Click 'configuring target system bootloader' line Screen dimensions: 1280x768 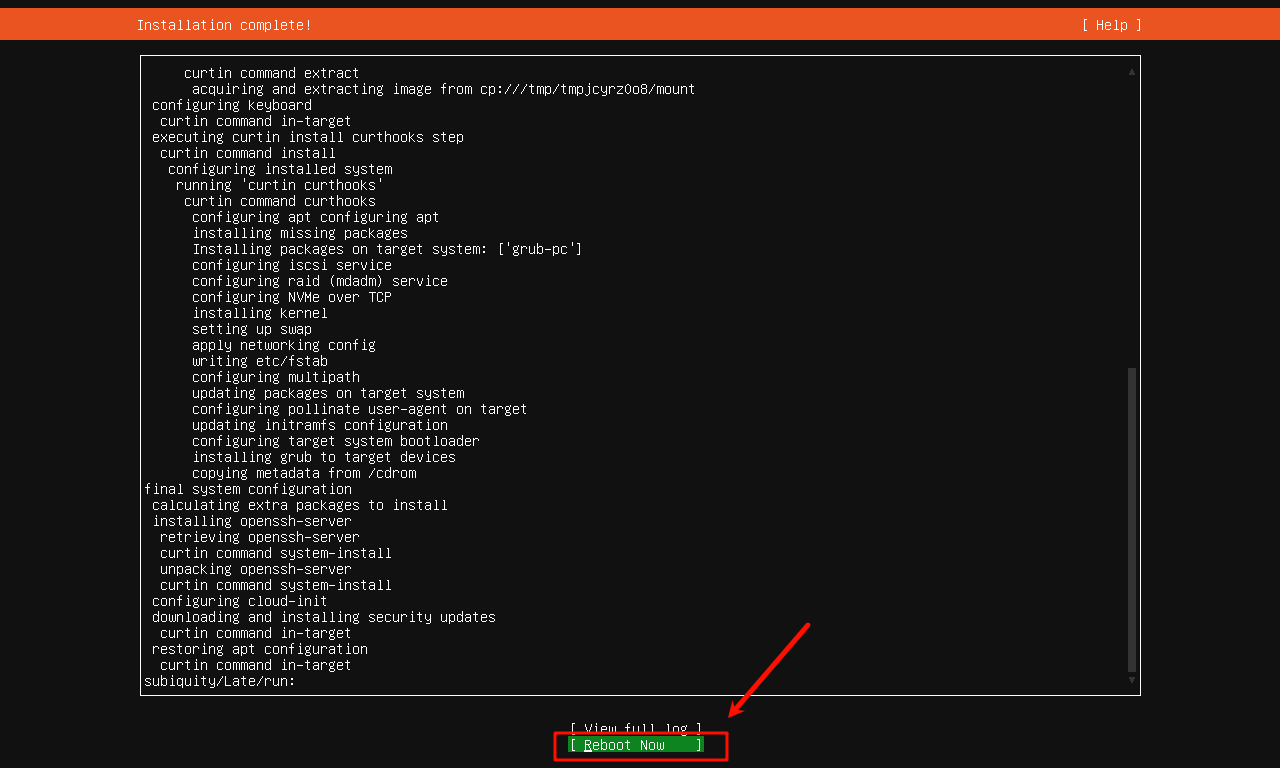coord(336,441)
